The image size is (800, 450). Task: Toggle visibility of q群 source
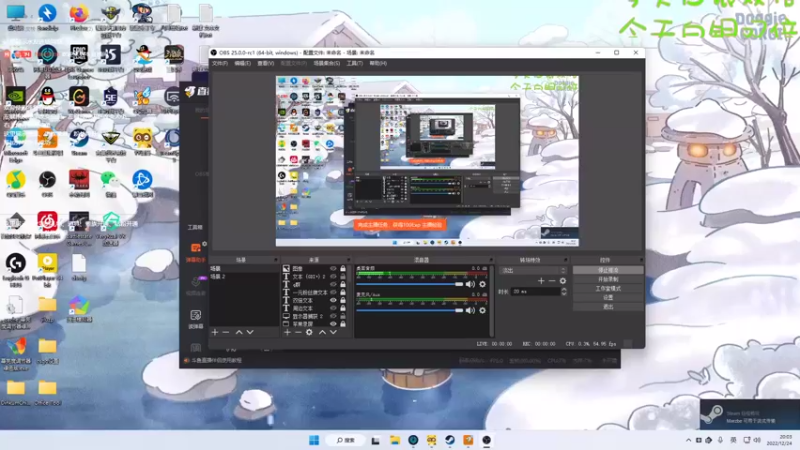click(333, 285)
